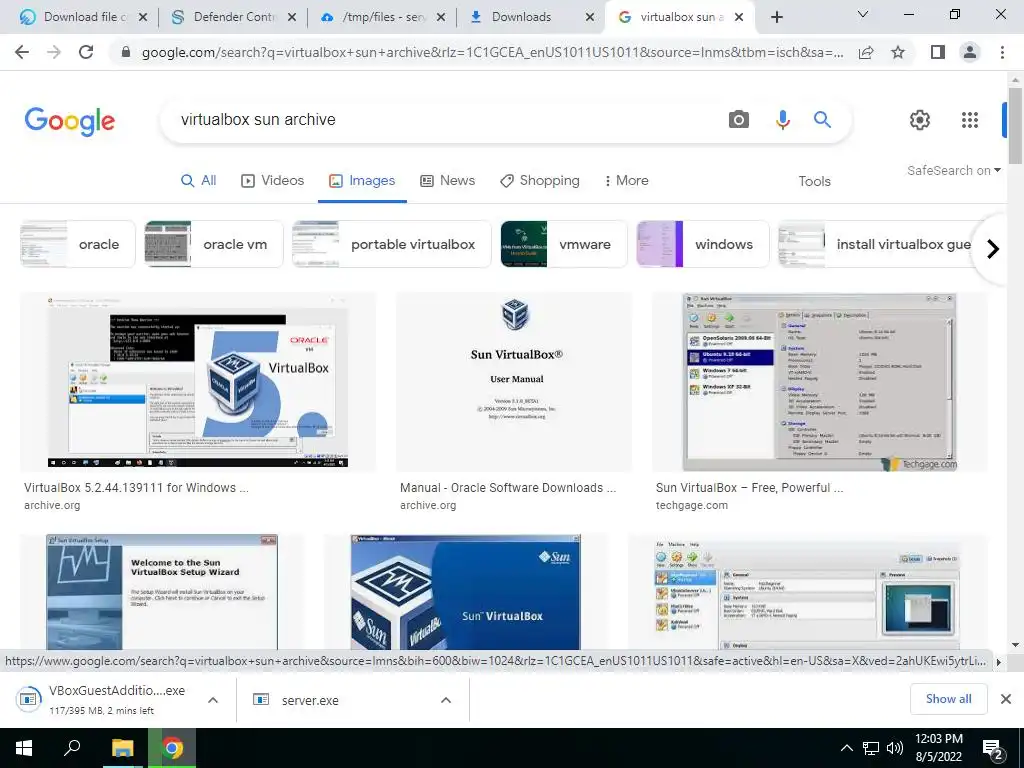
Task: Open the Chrome profile avatar
Action: (970, 52)
